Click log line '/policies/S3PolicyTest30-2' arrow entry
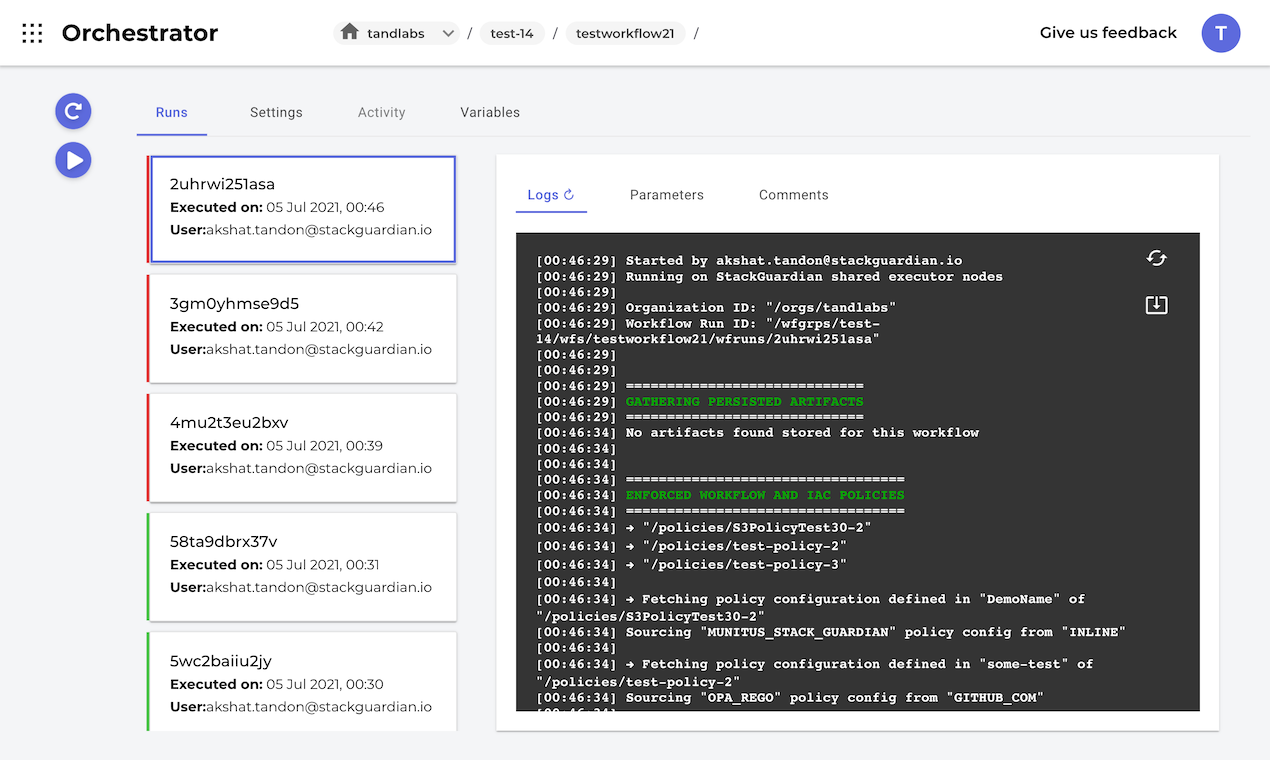Screen dimensions: 1270x760 click(x=704, y=528)
